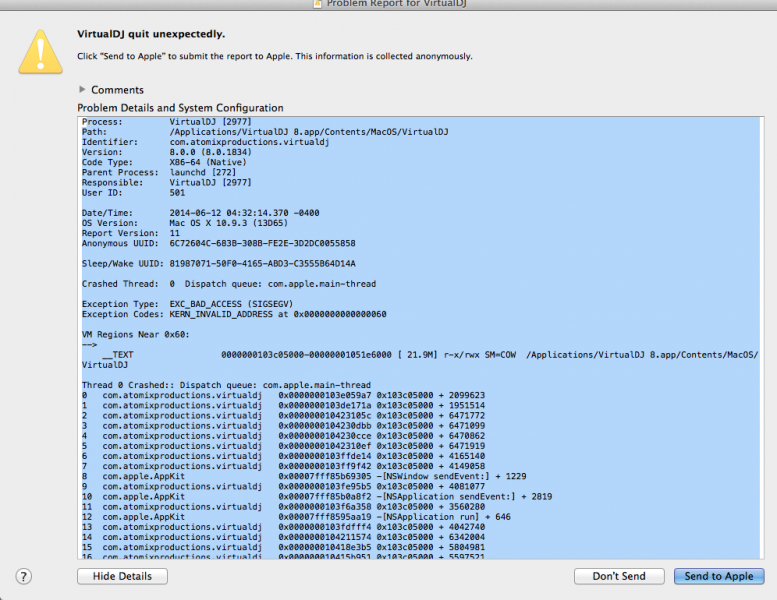Click the Path line showing /Applications/VirtualDJ 8.app
This screenshot has width=777, height=600.
click(265, 132)
